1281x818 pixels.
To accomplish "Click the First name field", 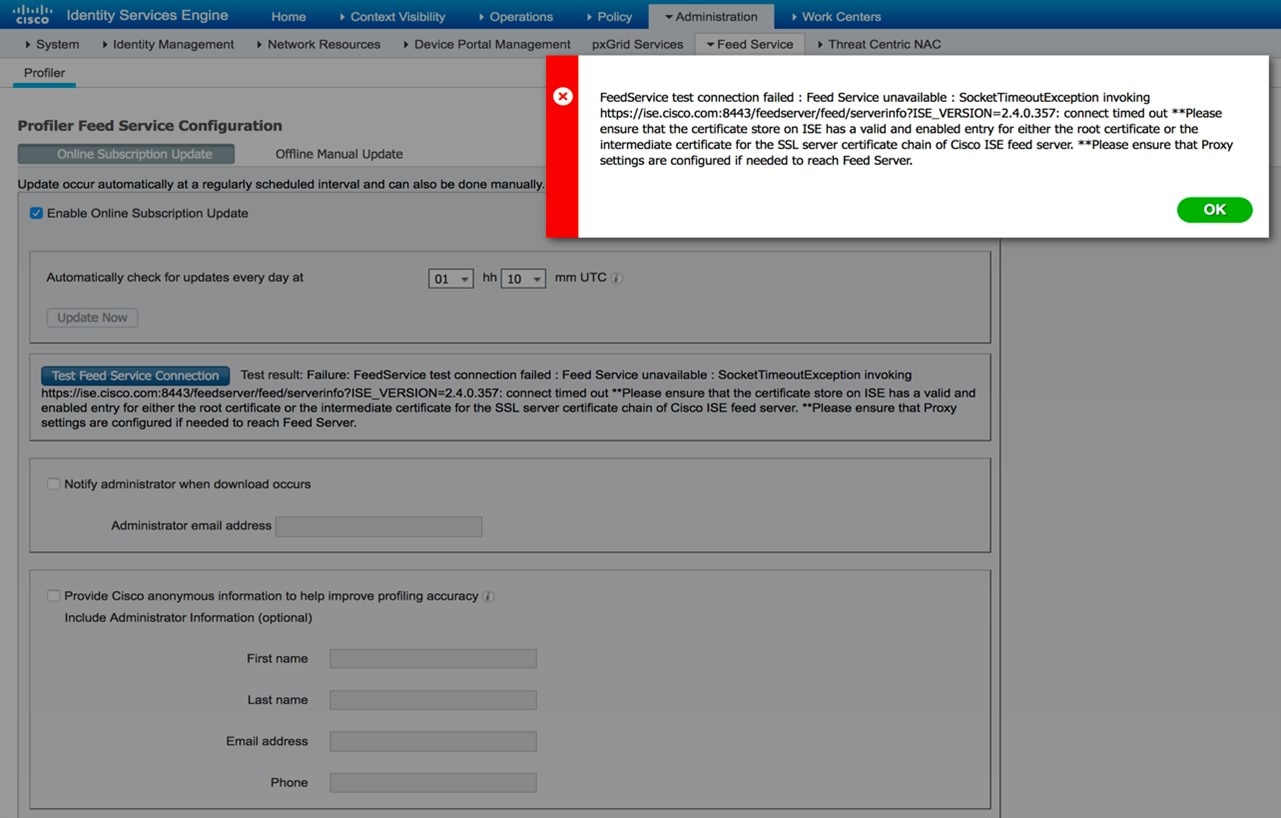I will coord(433,659).
